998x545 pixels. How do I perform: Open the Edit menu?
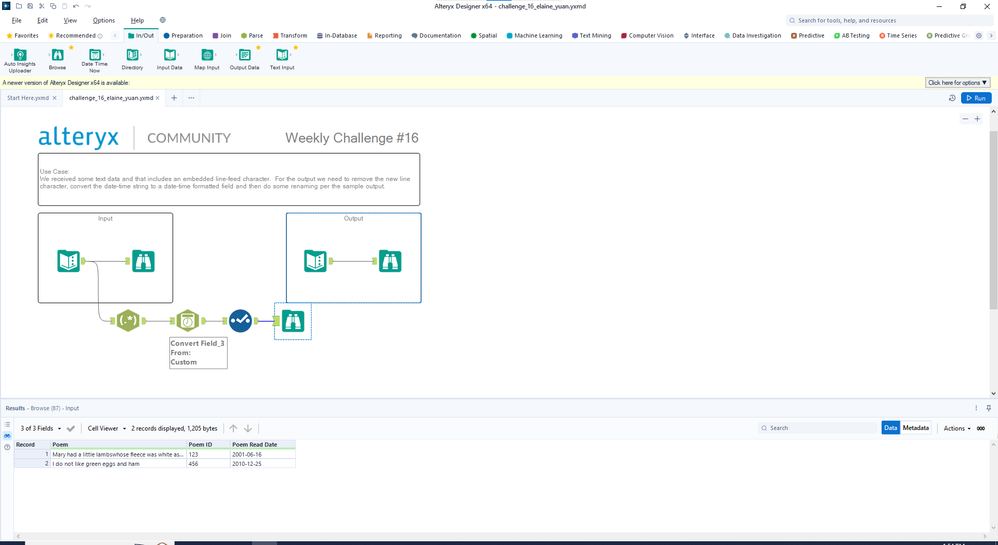coord(43,20)
